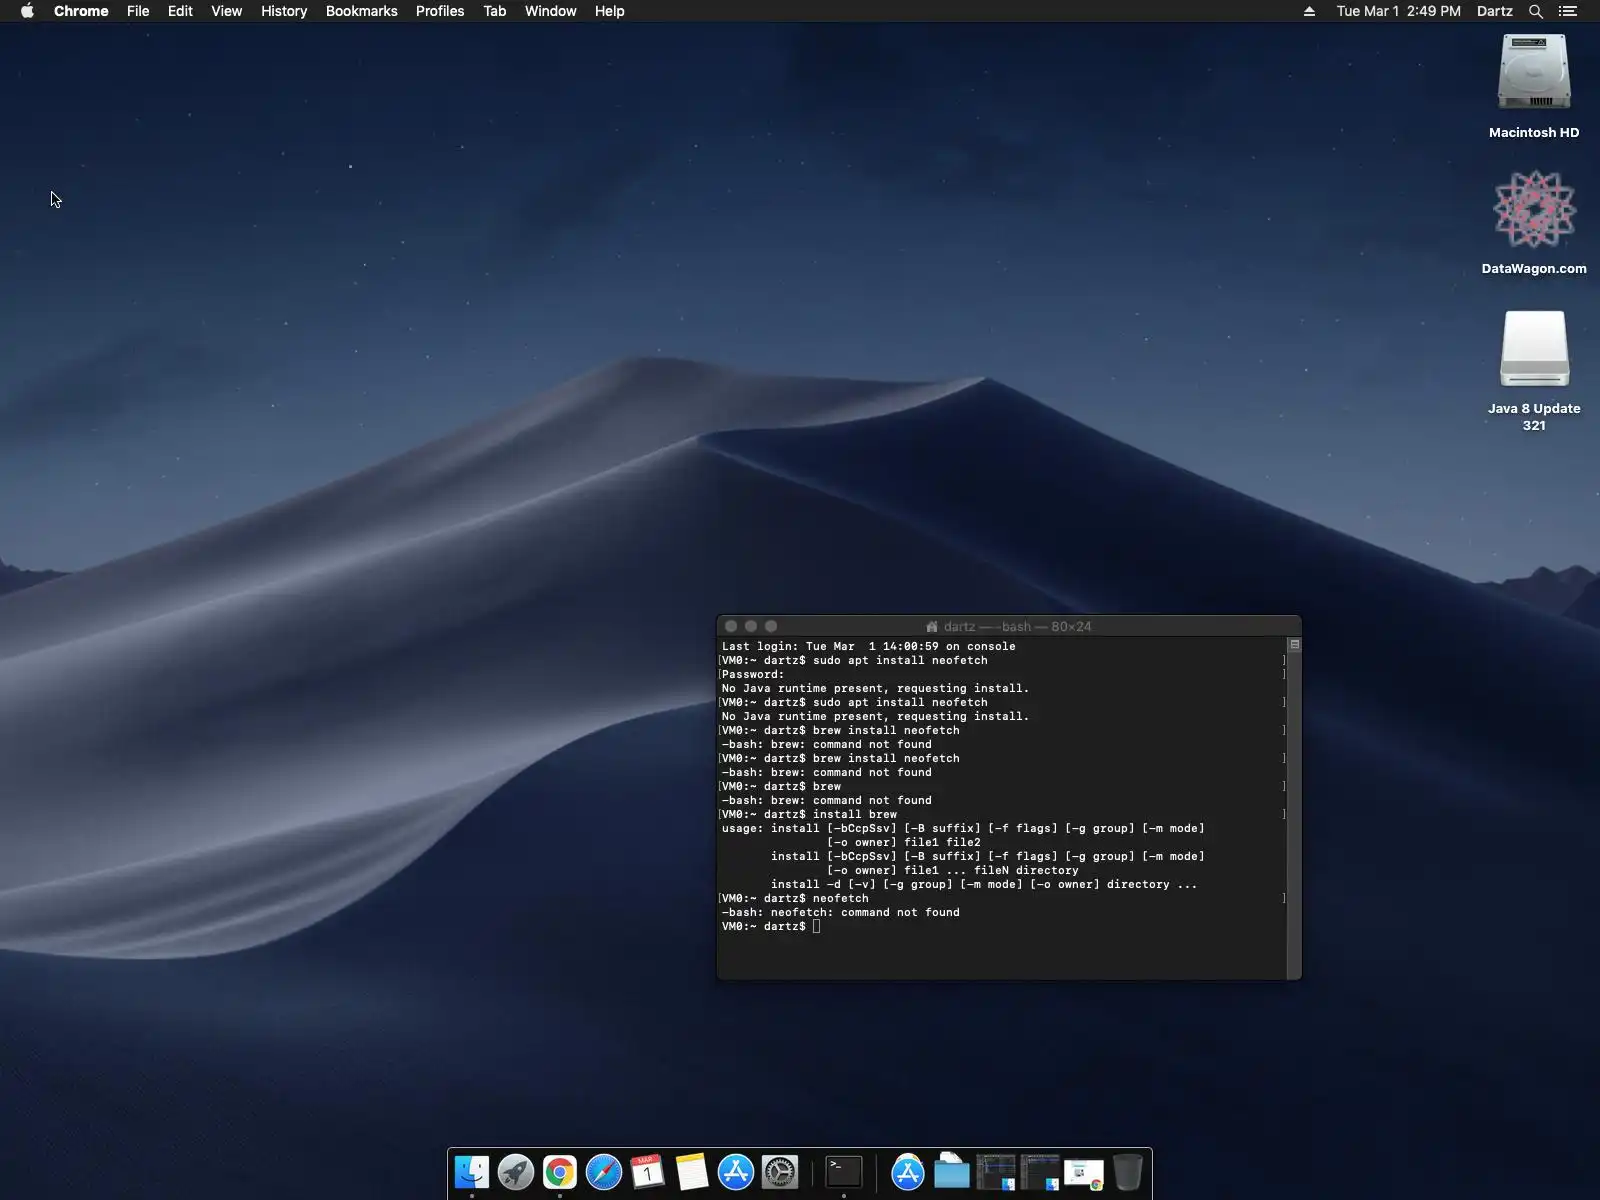Screen dimensions: 1600x1200
Task: Click the eject icon in the menu bar
Action: [x=1309, y=11]
